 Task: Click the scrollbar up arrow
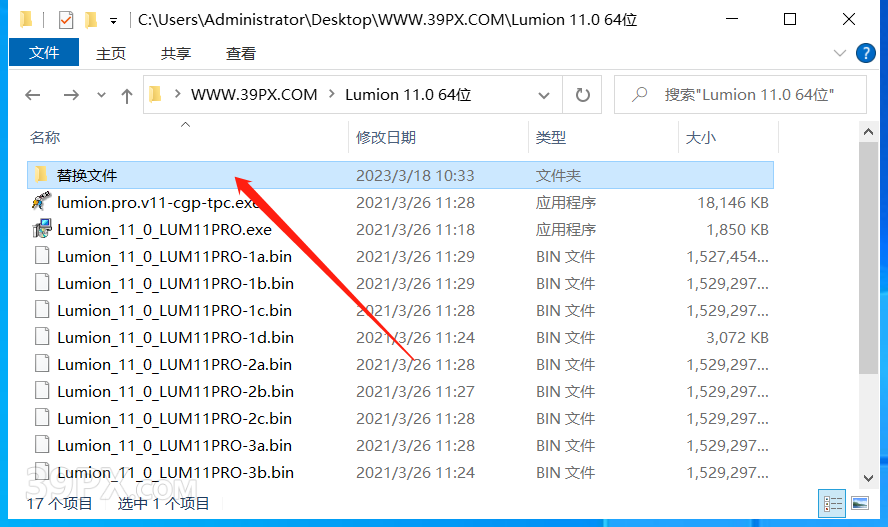[868, 132]
